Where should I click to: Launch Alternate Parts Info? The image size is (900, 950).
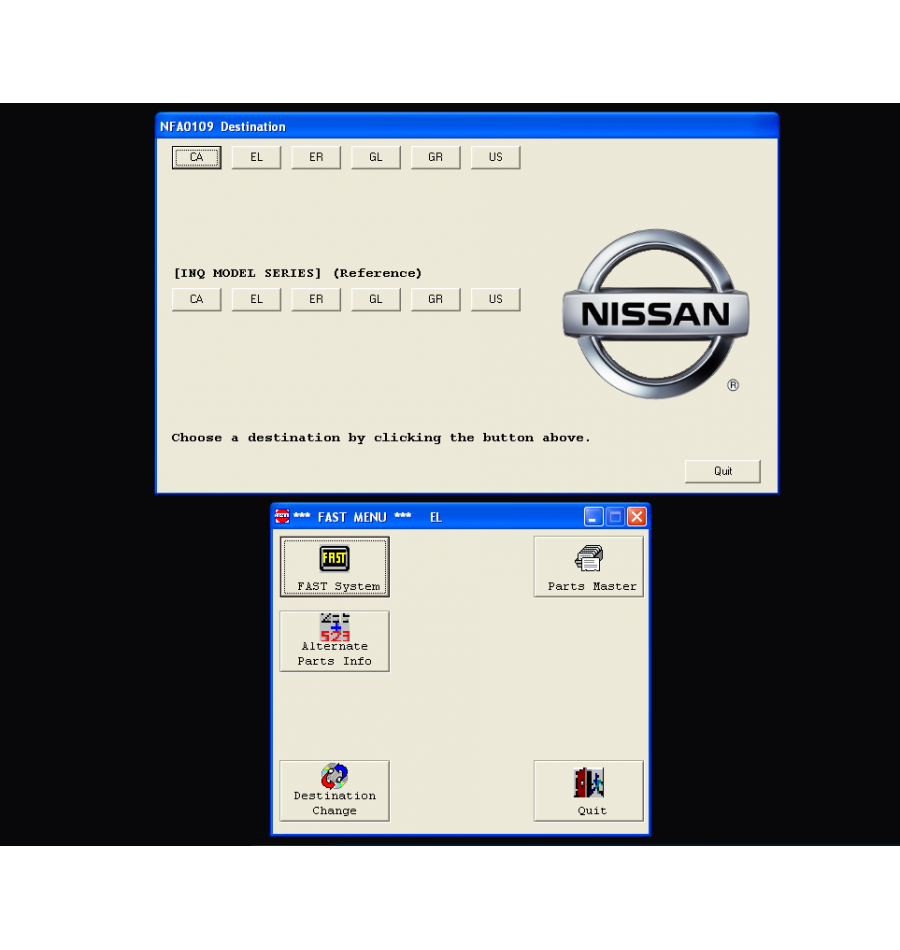click(x=335, y=641)
